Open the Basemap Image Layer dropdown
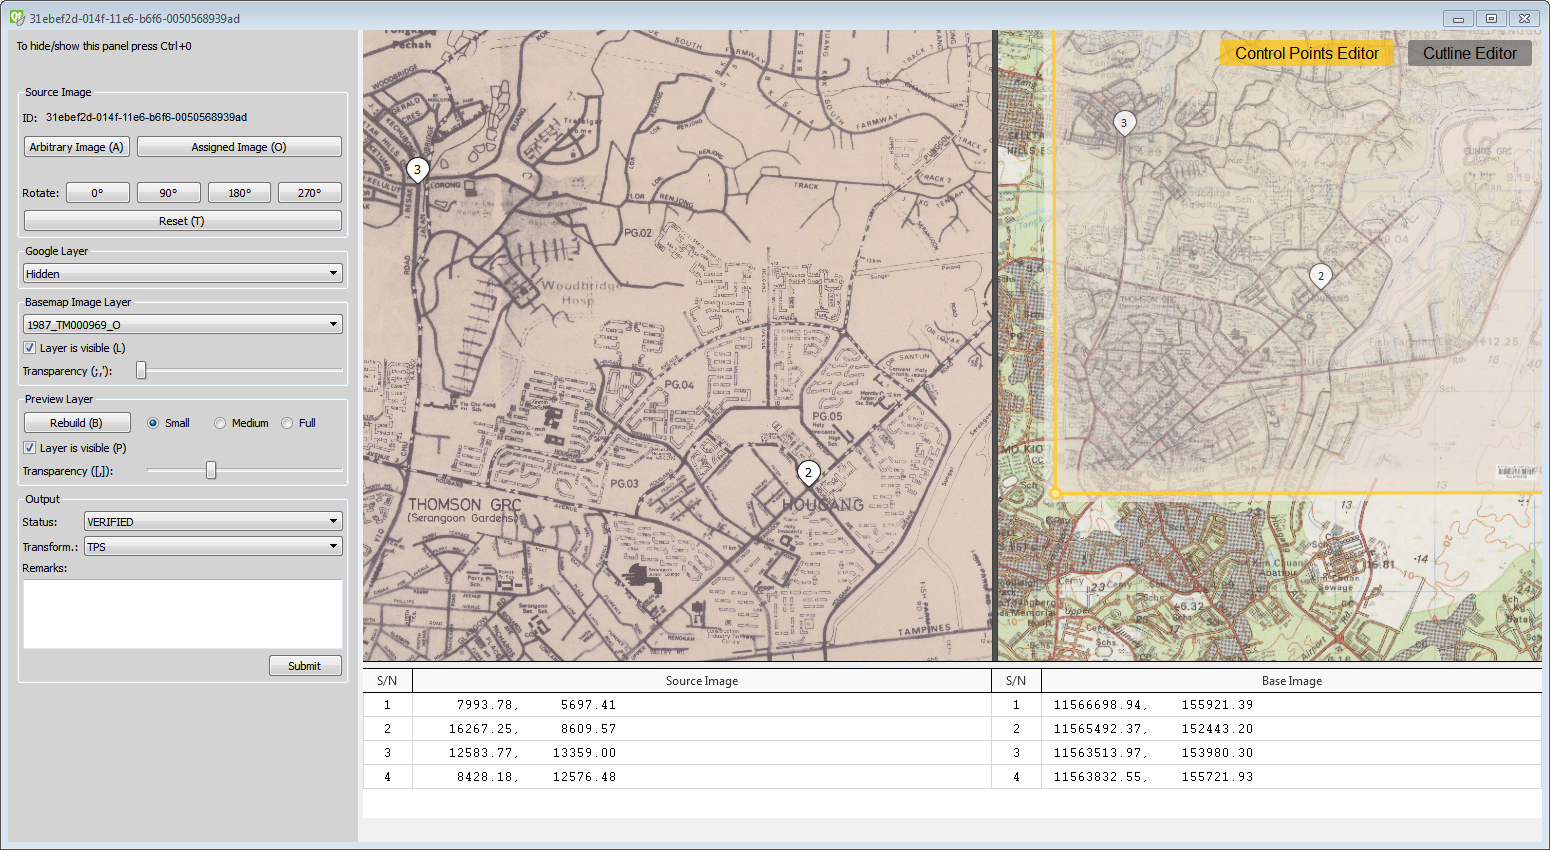 (182, 323)
